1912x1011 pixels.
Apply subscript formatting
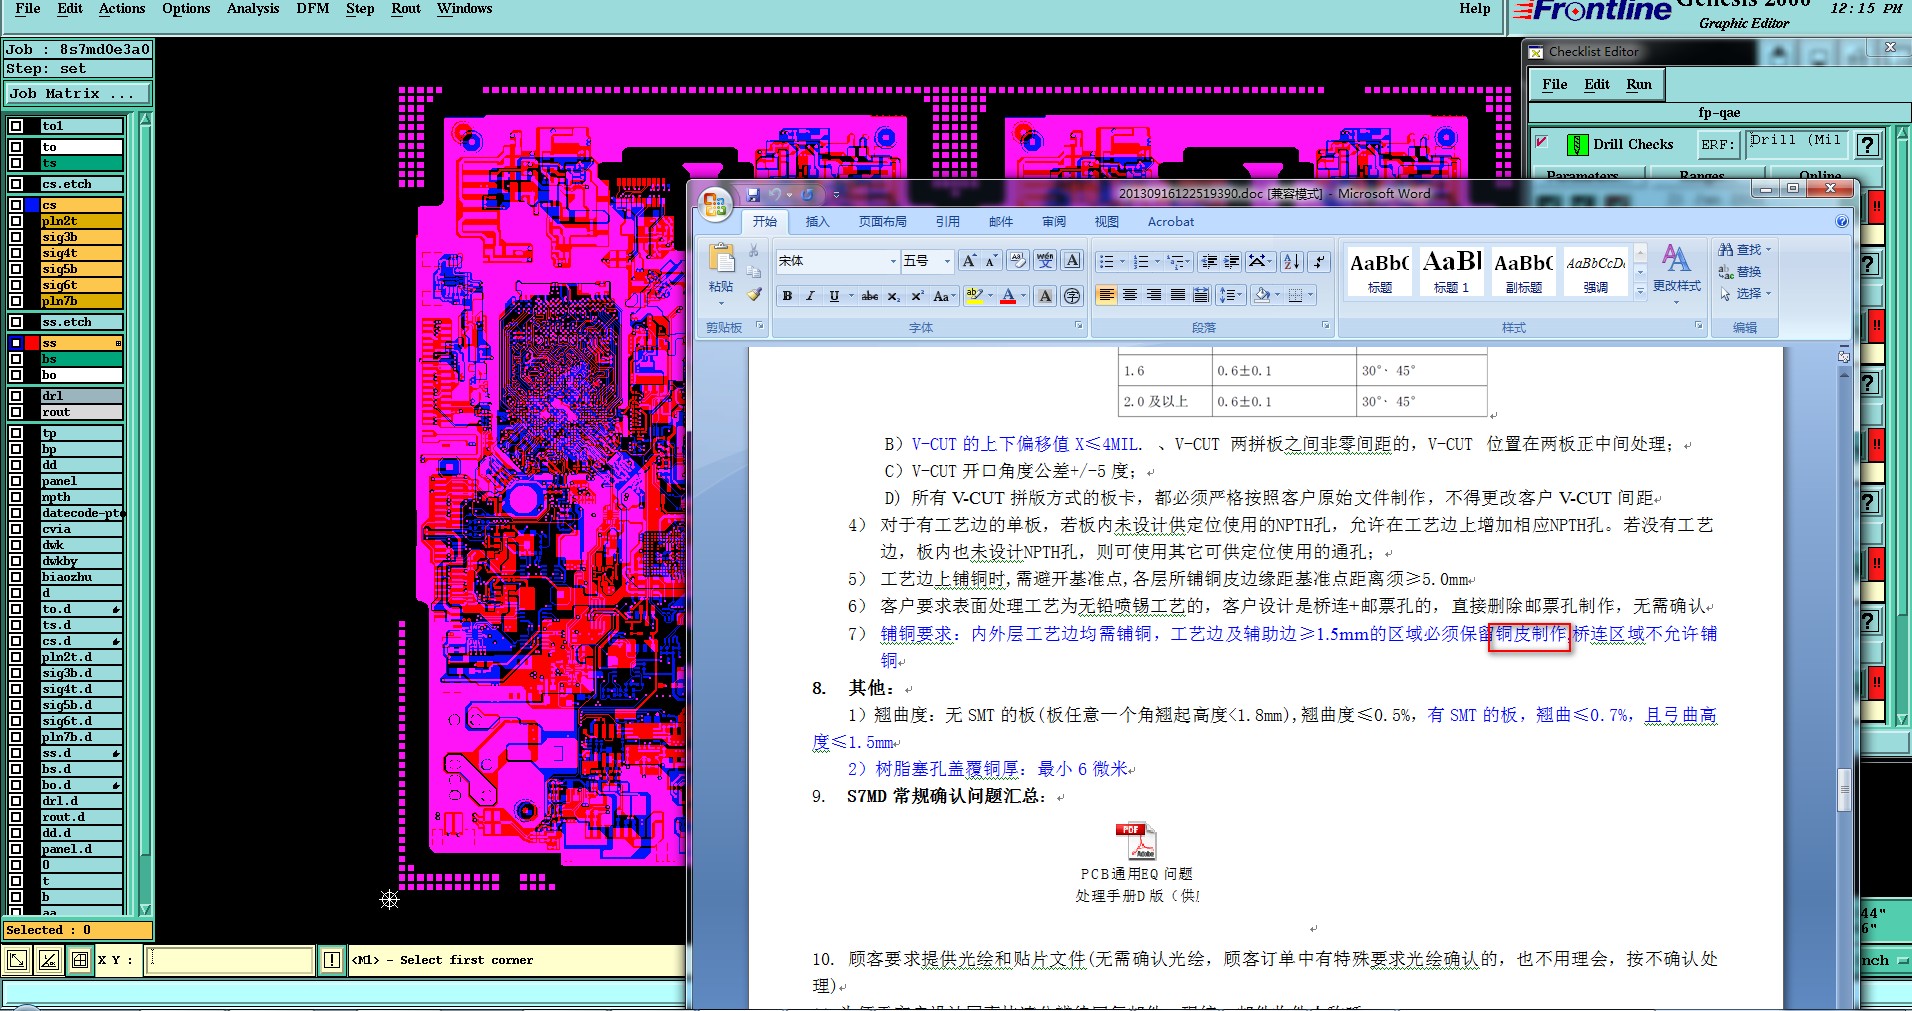[894, 296]
